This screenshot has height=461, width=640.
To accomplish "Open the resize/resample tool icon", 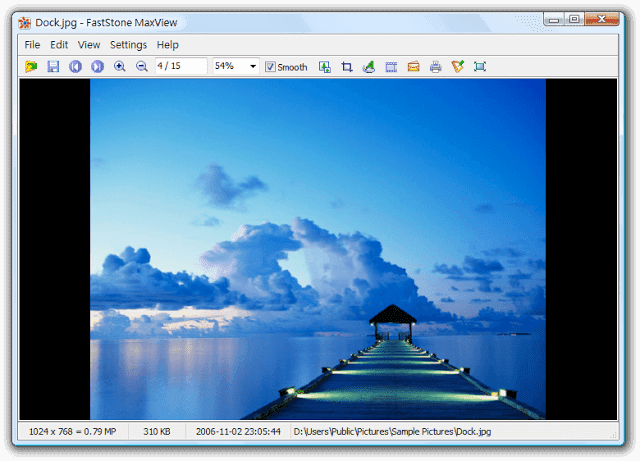I will point(325,67).
